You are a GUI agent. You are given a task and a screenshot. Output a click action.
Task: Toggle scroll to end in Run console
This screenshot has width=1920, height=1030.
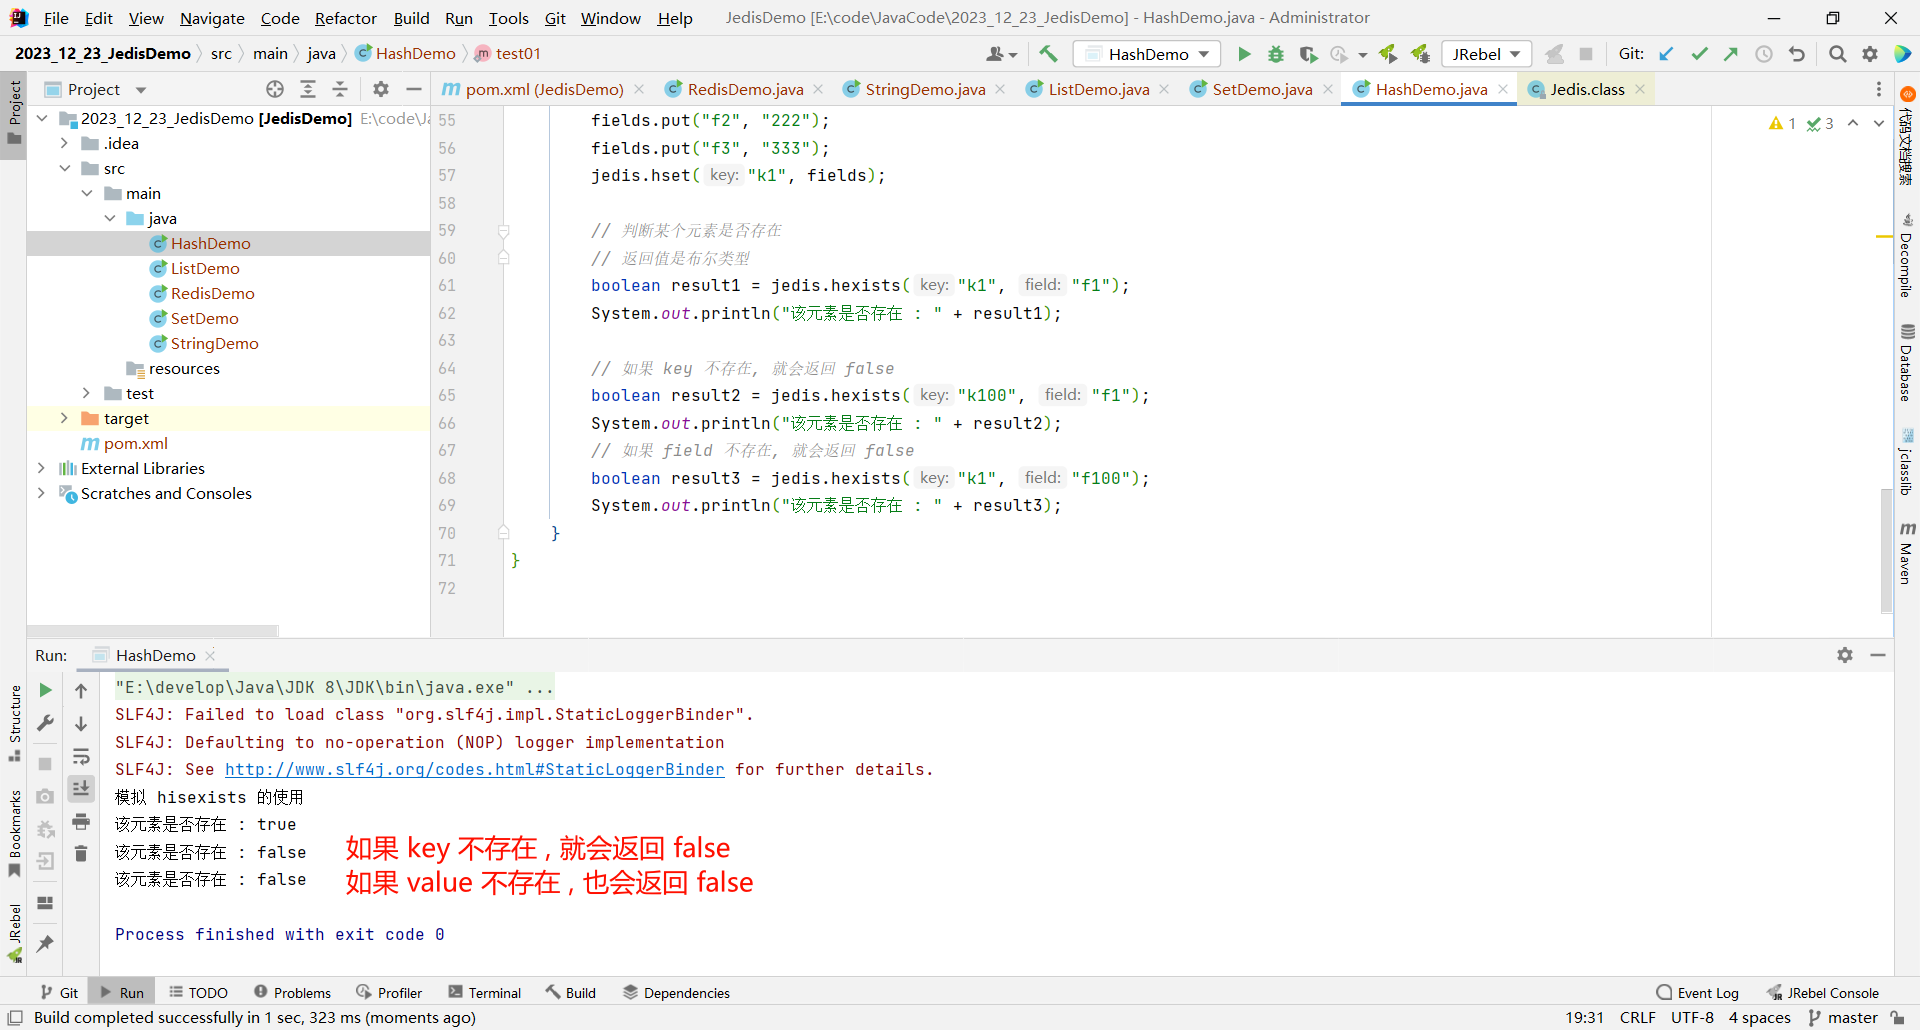click(x=81, y=789)
